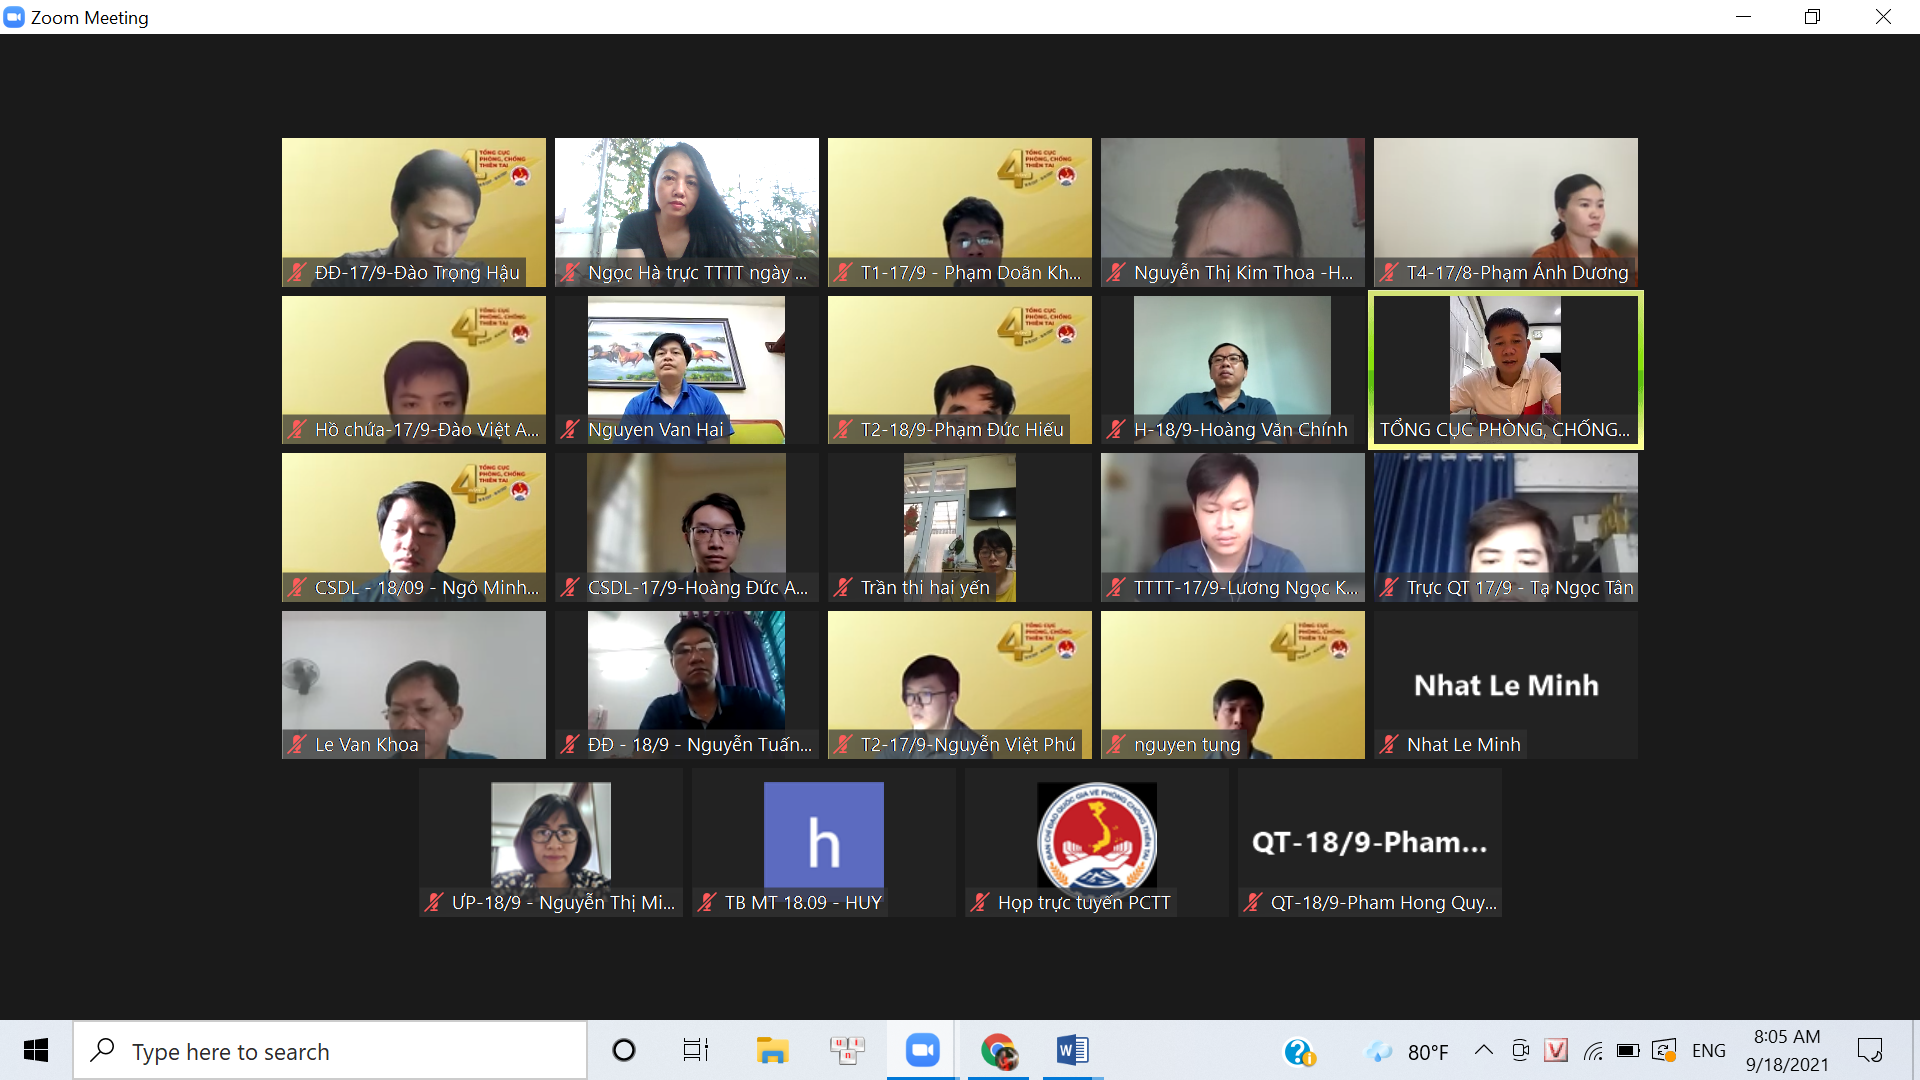This screenshot has width=1920, height=1080.
Task: Switch to the Zoom taskbar icon
Action: (x=923, y=1050)
